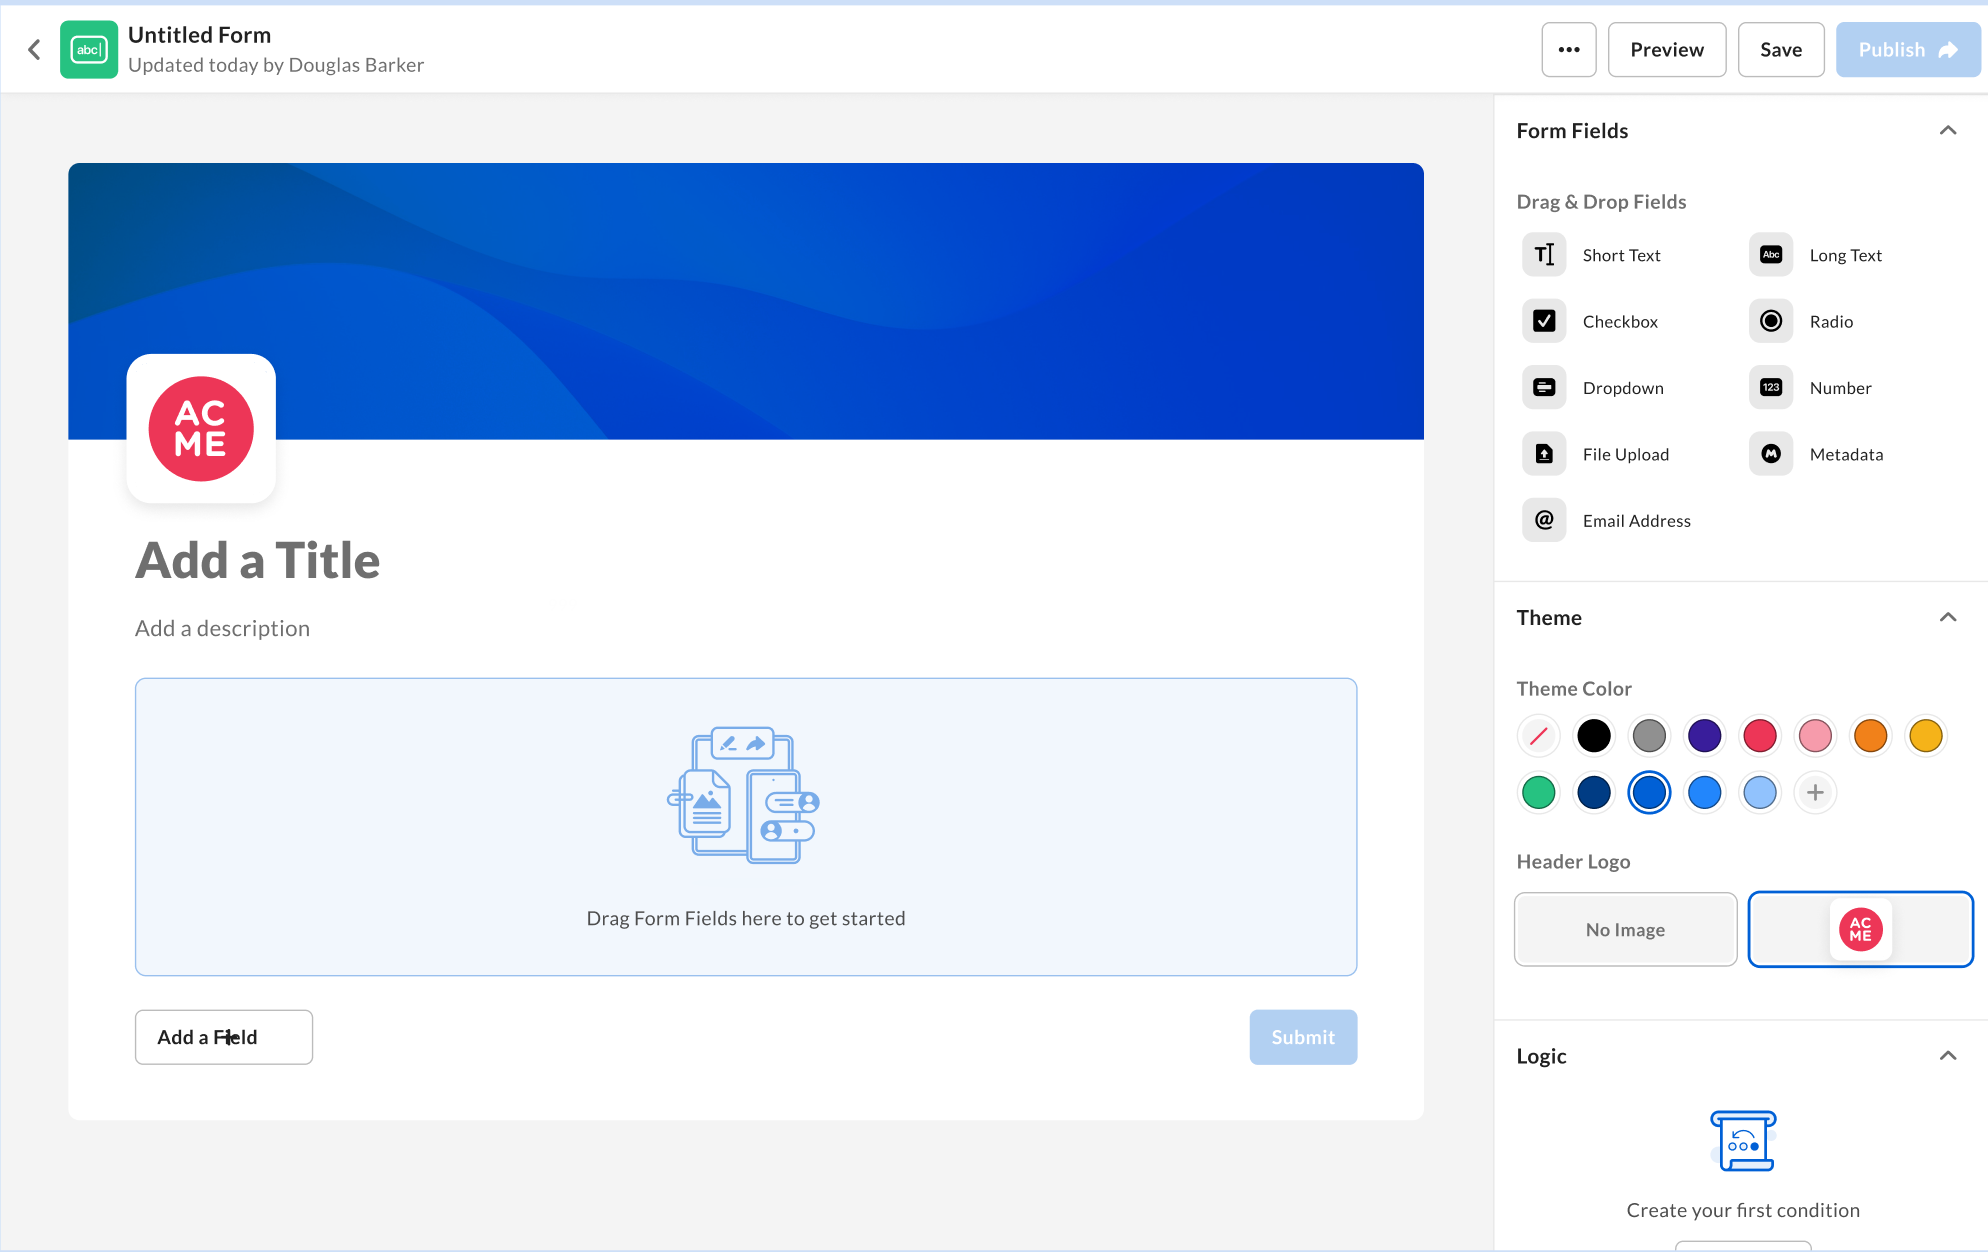Collapse the Theme section
1988x1252 pixels.
(1947, 617)
